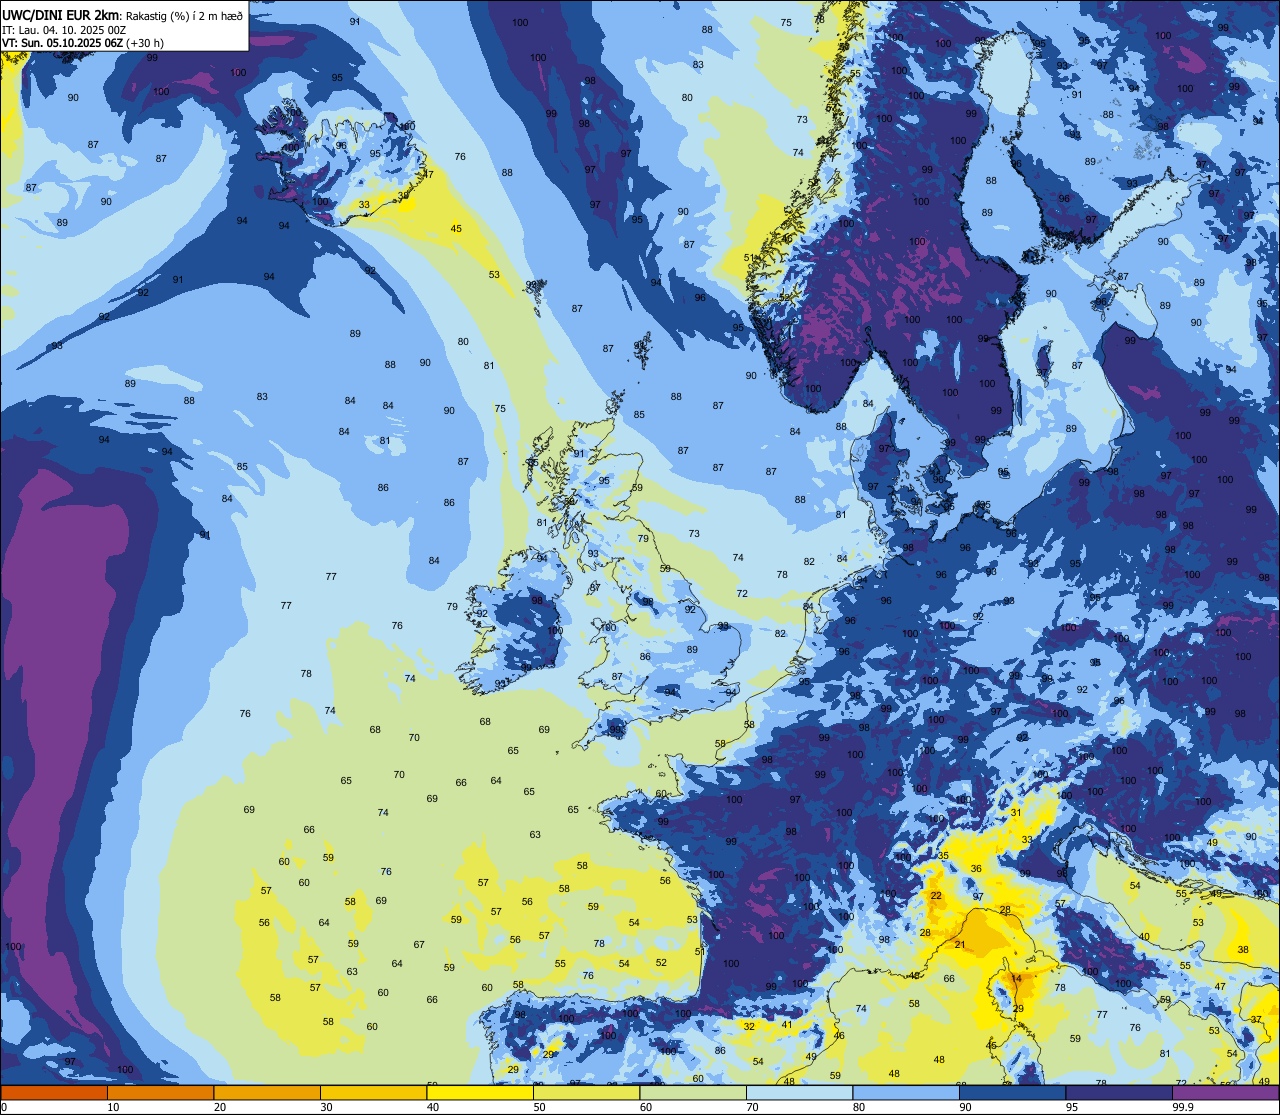Viewport: 1280px width, 1115px height.
Task: Pick the legend swatch between 30 and 40
Action: pyautogui.click(x=374, y=1093)
